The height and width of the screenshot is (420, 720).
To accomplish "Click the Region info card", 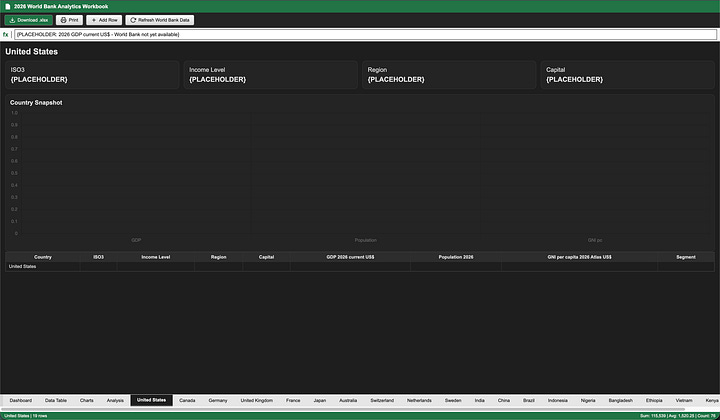I will pyautogui.click(x=449, y=75).
